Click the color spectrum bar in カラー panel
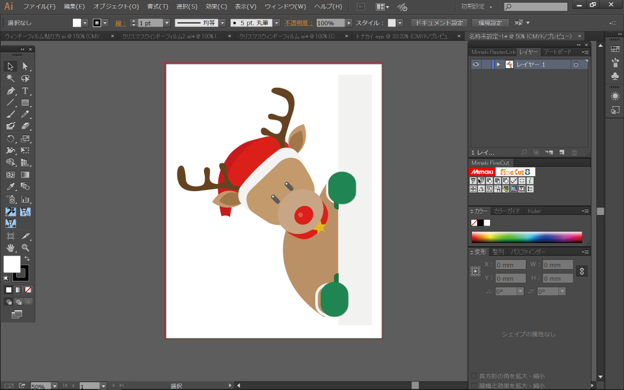The height and width of the screenshot is (390, 624). coord(526,237)
